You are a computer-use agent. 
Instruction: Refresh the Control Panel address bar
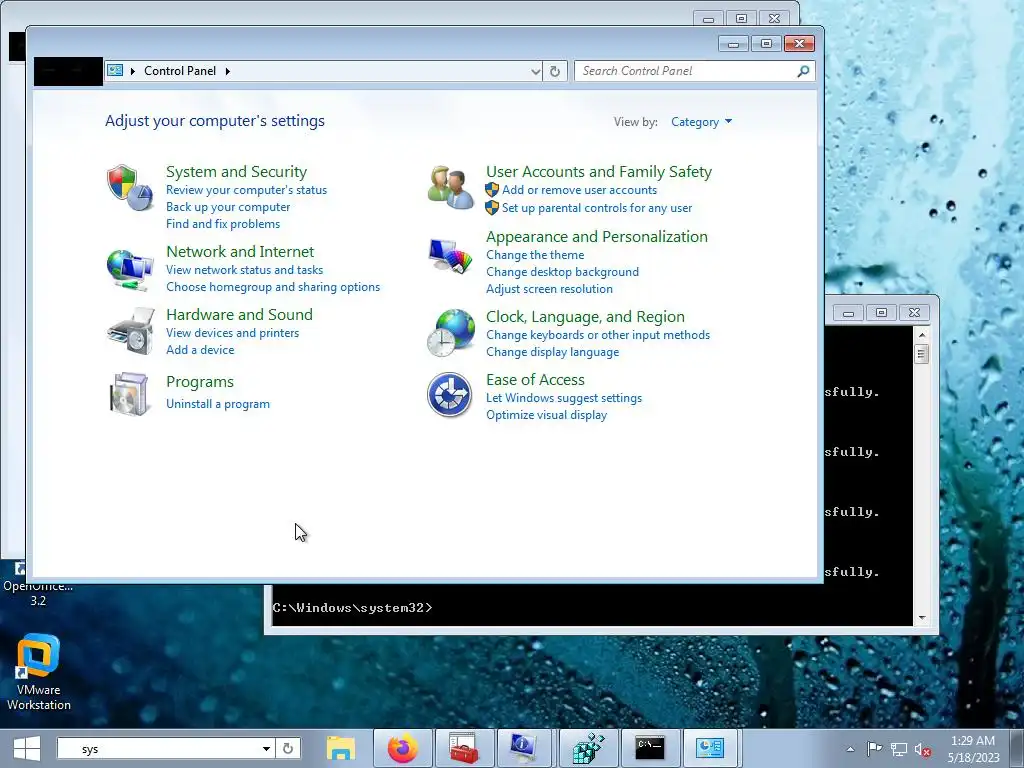(x=554, y=71)
